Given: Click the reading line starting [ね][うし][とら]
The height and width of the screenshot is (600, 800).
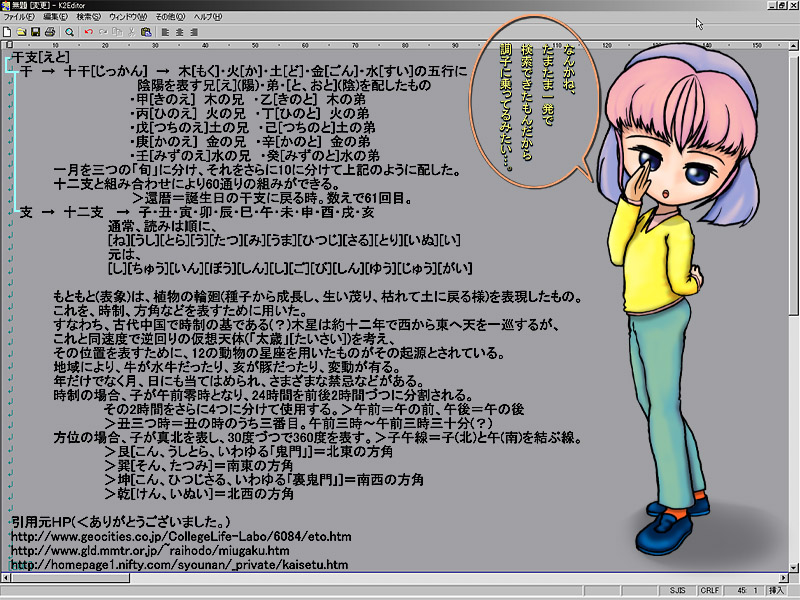Looking at the screenshot, I should (x=284, y=240).
